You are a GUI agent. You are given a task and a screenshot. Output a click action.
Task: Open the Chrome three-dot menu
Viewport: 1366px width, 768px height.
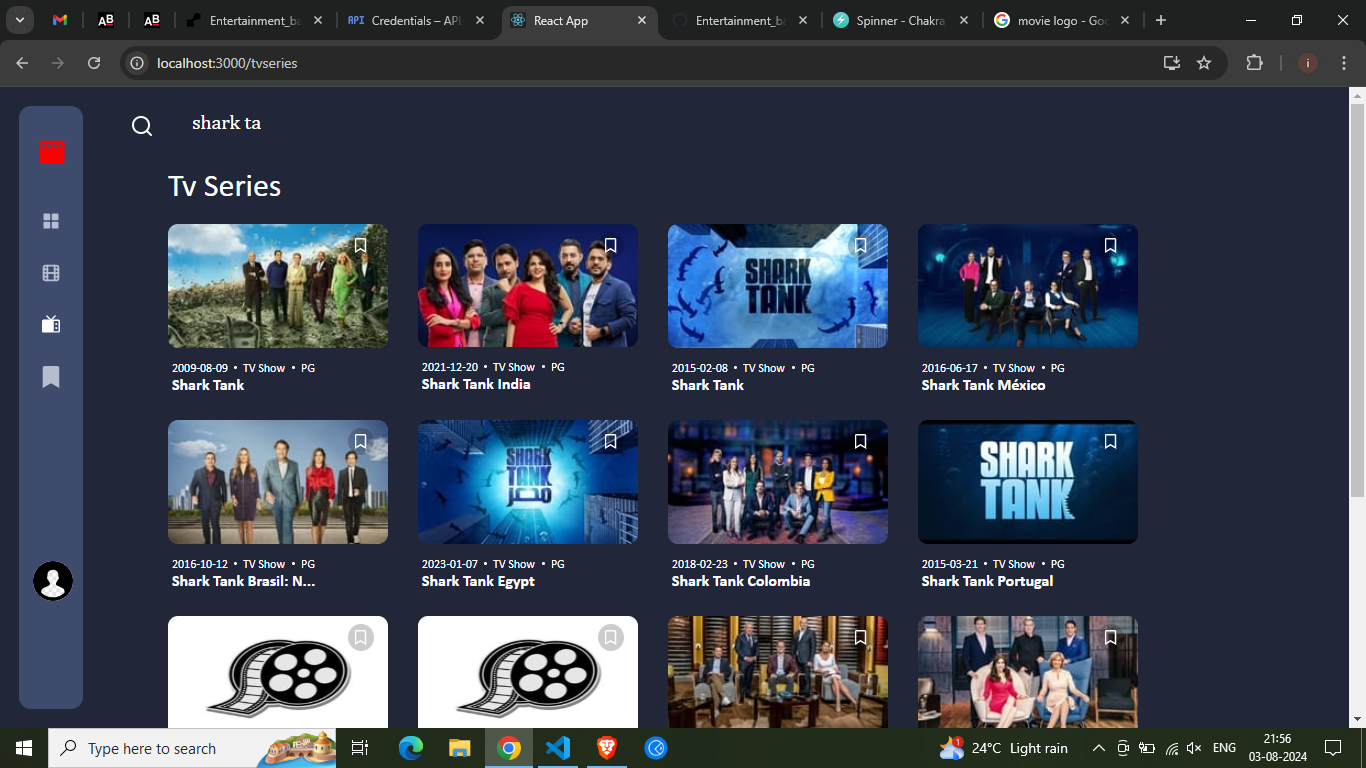click(x=1342, y=63)
